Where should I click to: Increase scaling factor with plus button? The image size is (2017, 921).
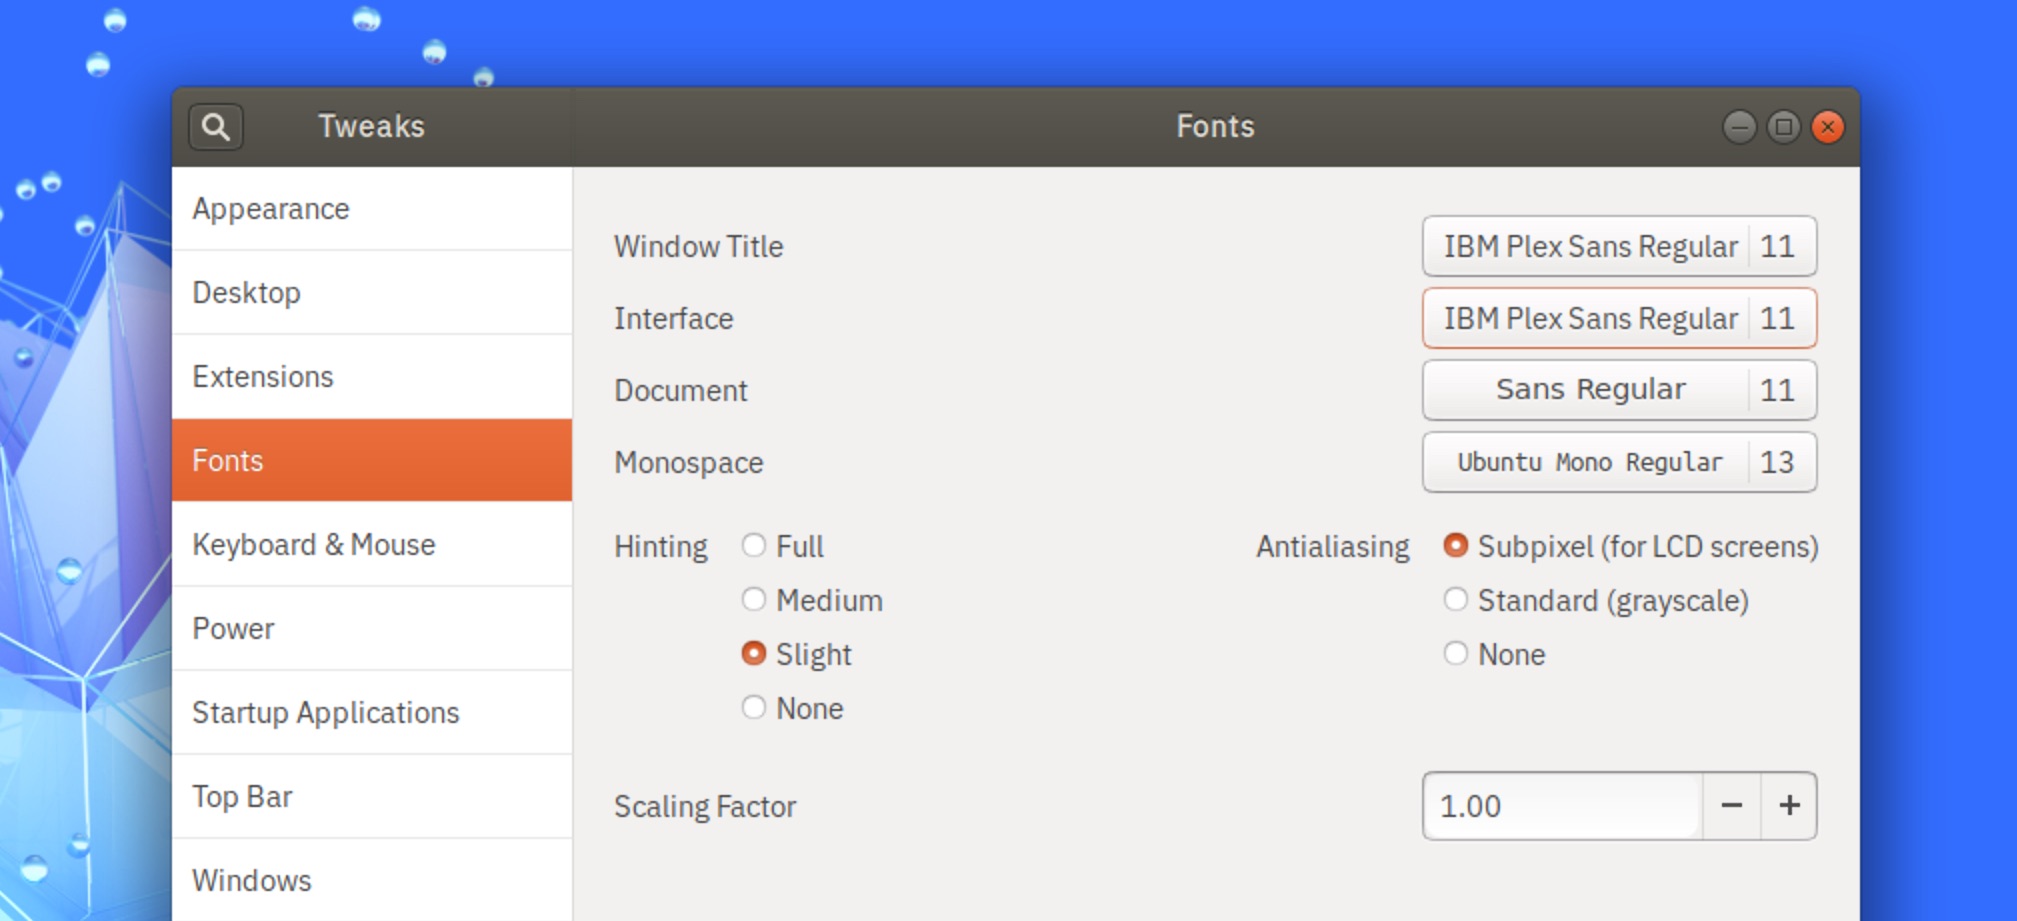(1789, 806)
